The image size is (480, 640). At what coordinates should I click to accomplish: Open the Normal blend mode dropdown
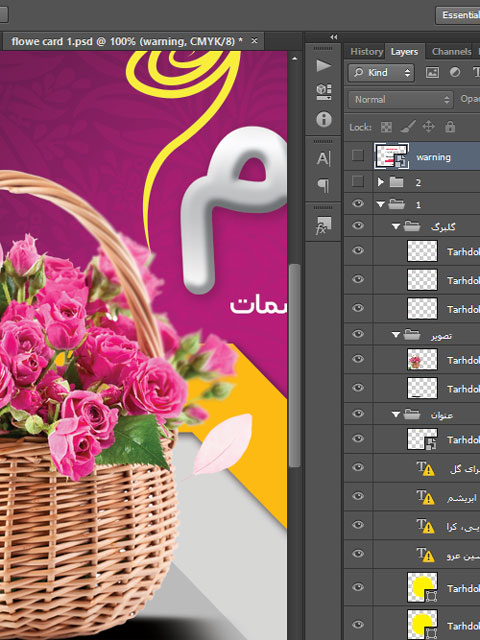[x=400, y=99]
